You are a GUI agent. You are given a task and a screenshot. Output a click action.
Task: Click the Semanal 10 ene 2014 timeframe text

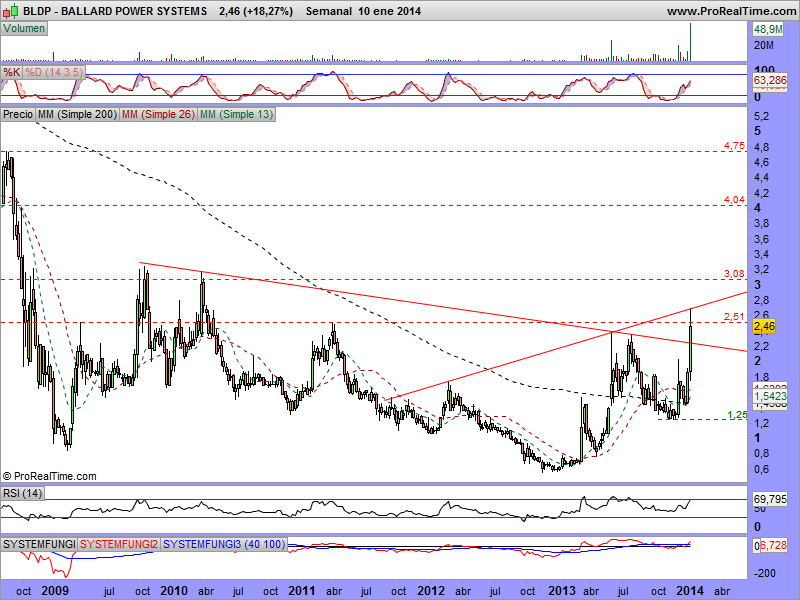tap(363, 11)
